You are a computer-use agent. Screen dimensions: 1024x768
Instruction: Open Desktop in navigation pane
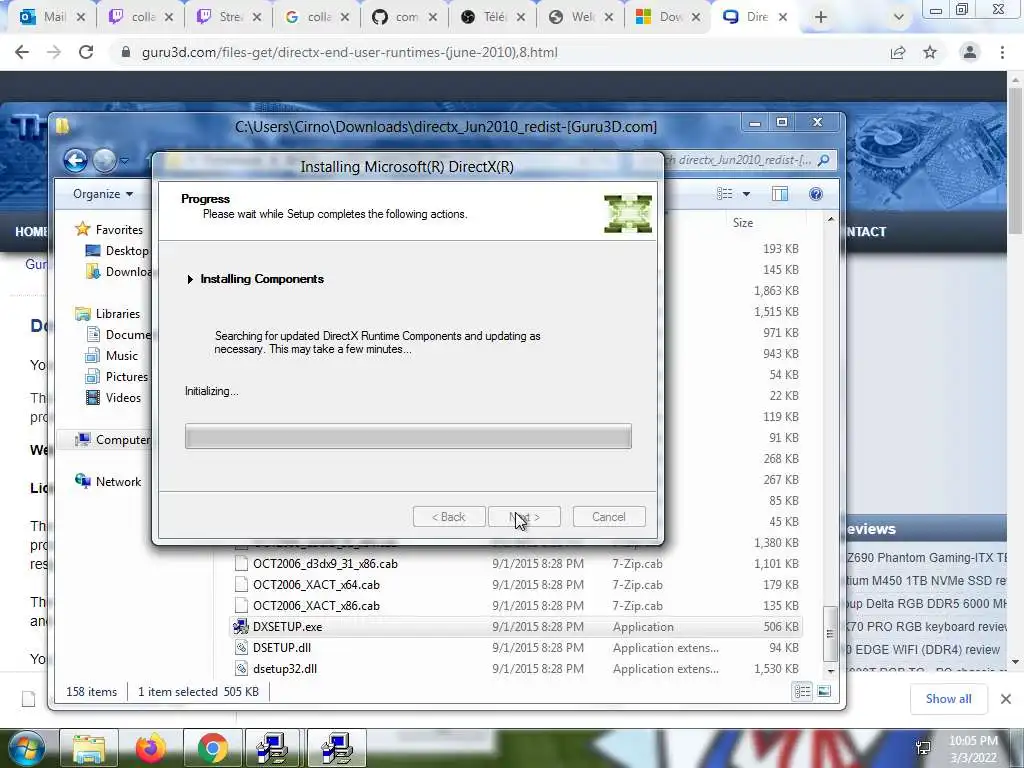pos(118,251)
